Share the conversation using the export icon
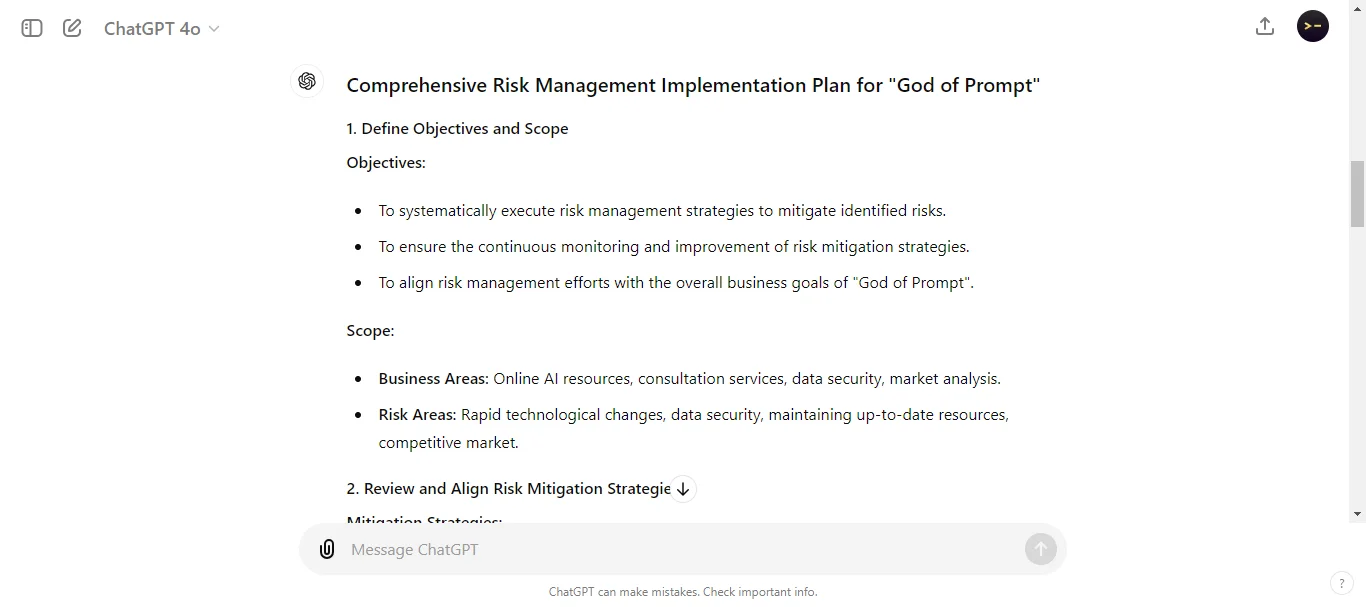 point(1264,26)
